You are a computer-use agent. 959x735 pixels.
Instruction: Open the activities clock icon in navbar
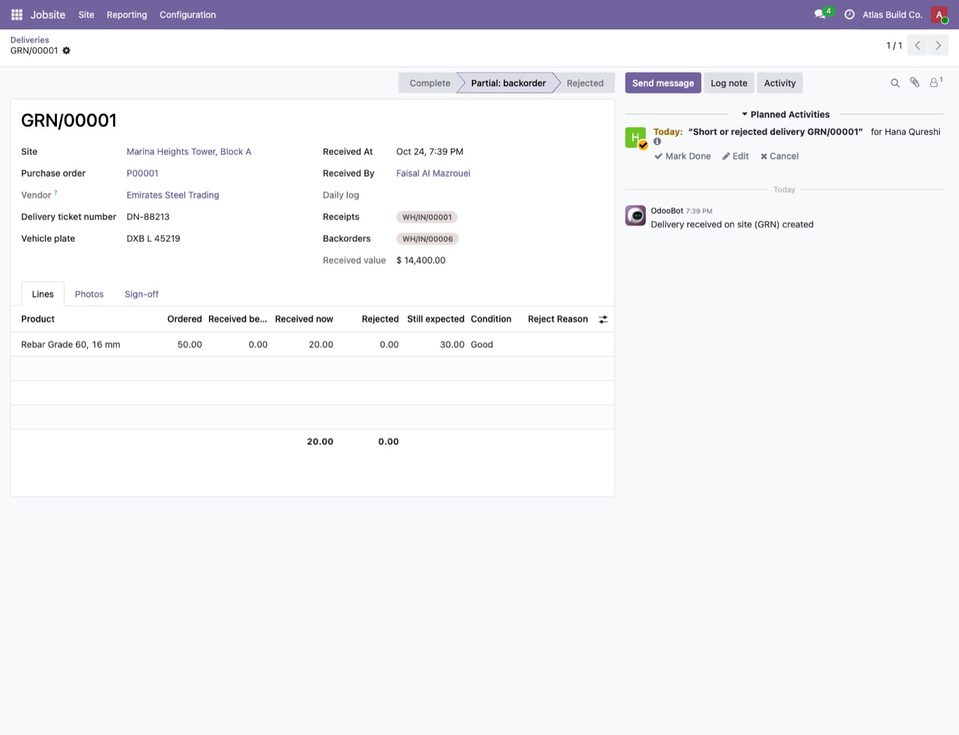pos(850,14)
